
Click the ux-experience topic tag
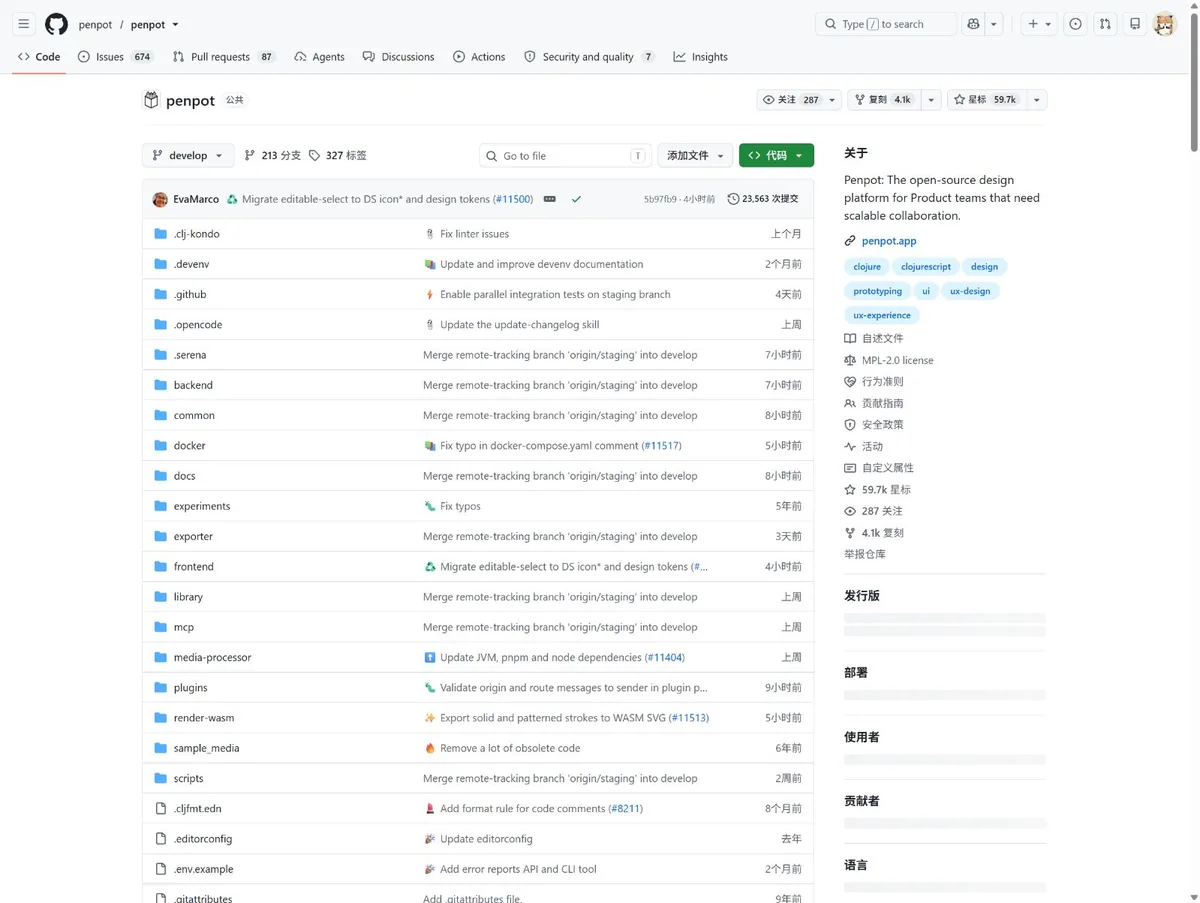[x=882, y=315]
